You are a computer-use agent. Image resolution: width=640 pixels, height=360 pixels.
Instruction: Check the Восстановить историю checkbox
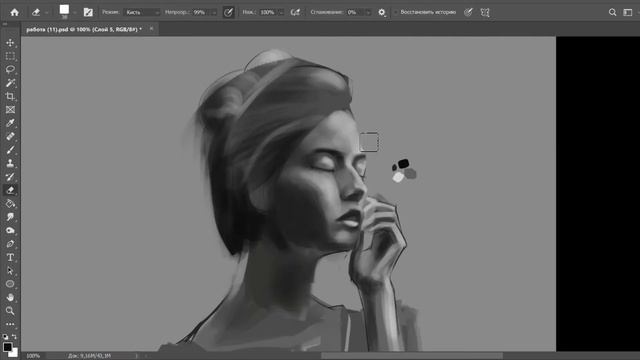[395, 12]
